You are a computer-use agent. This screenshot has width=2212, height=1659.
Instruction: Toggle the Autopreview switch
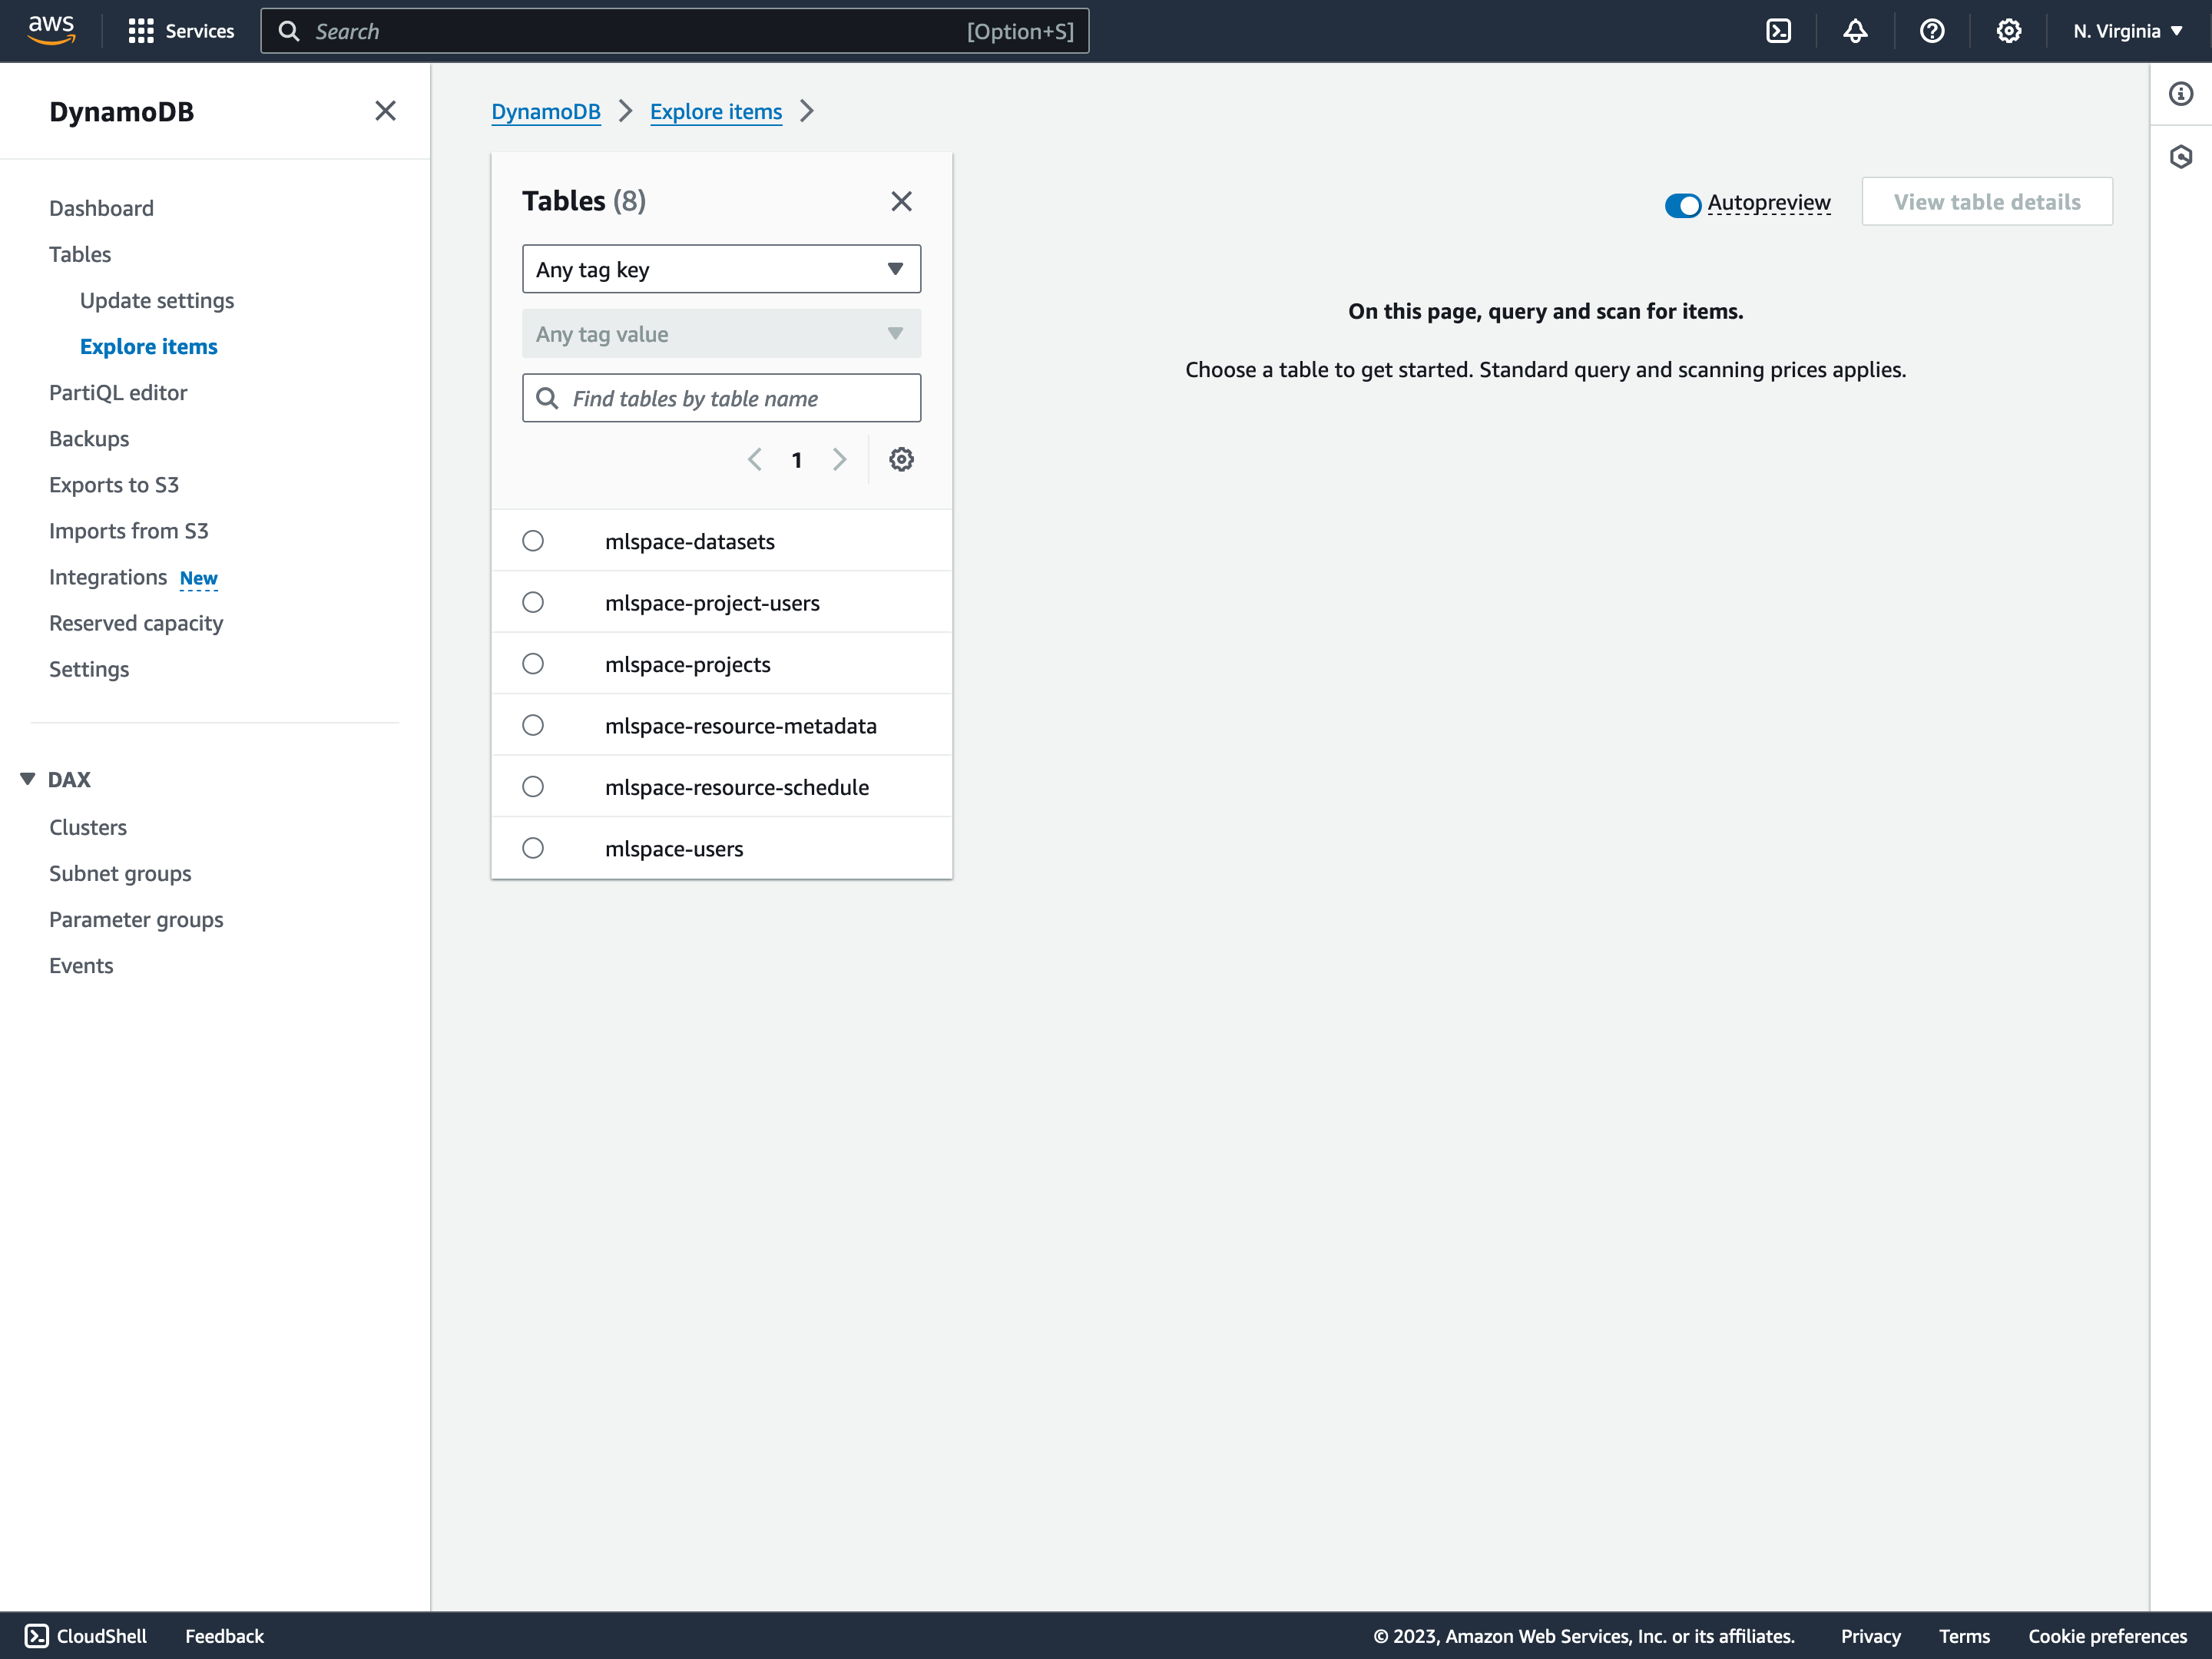(x=1682, y=204)
